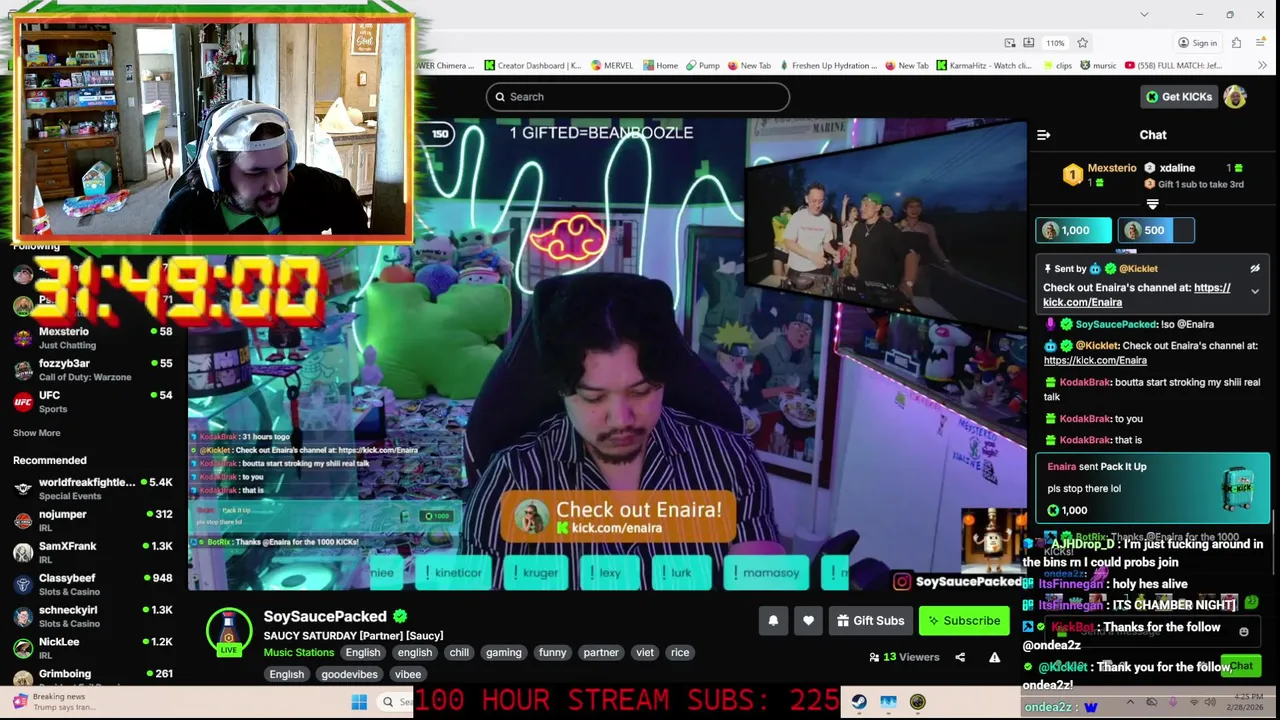Open the mursic bookmark
The height and width of the screenshot is (720, 1280).
tap(1097, 66)
